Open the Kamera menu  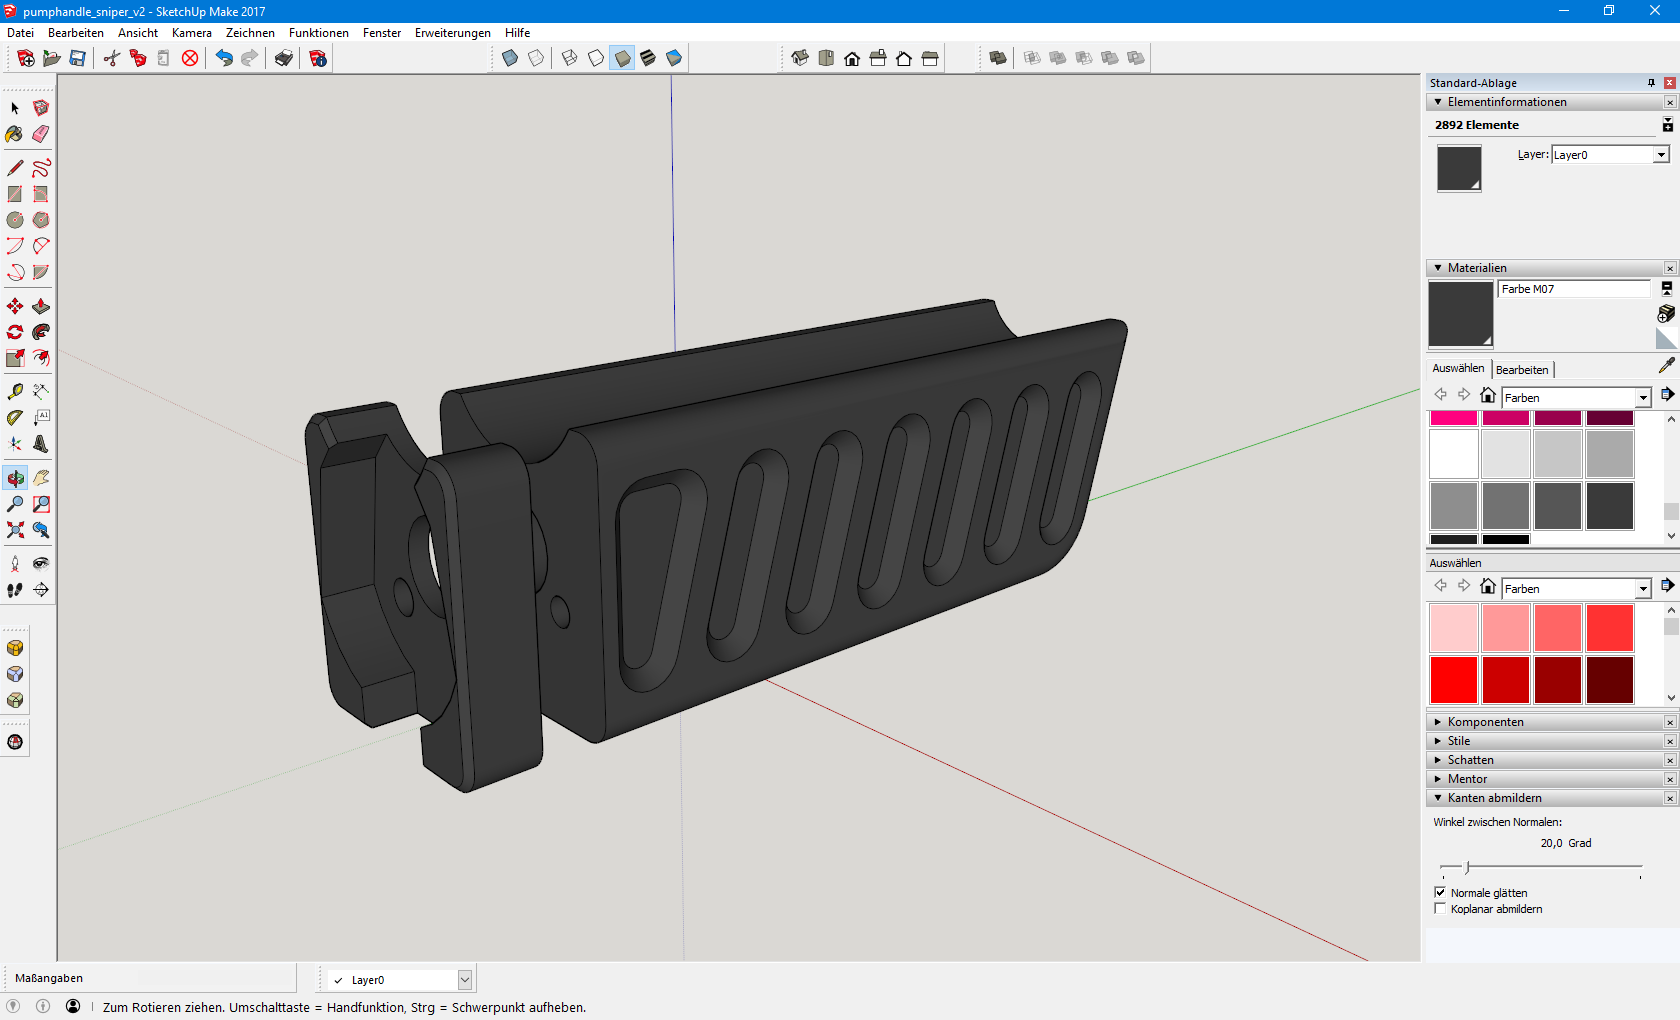[191, 33]
